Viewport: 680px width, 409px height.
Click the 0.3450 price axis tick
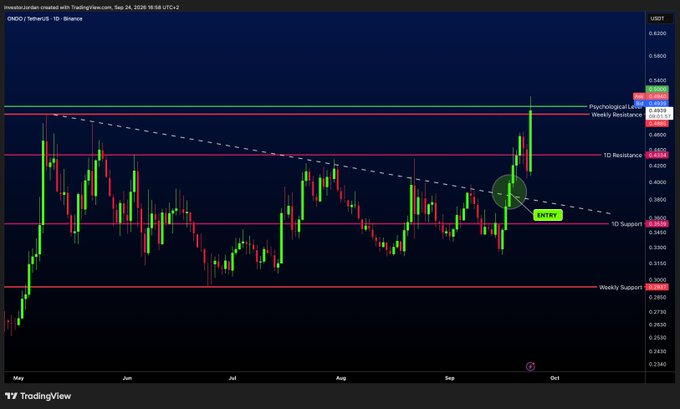(657, 232)
